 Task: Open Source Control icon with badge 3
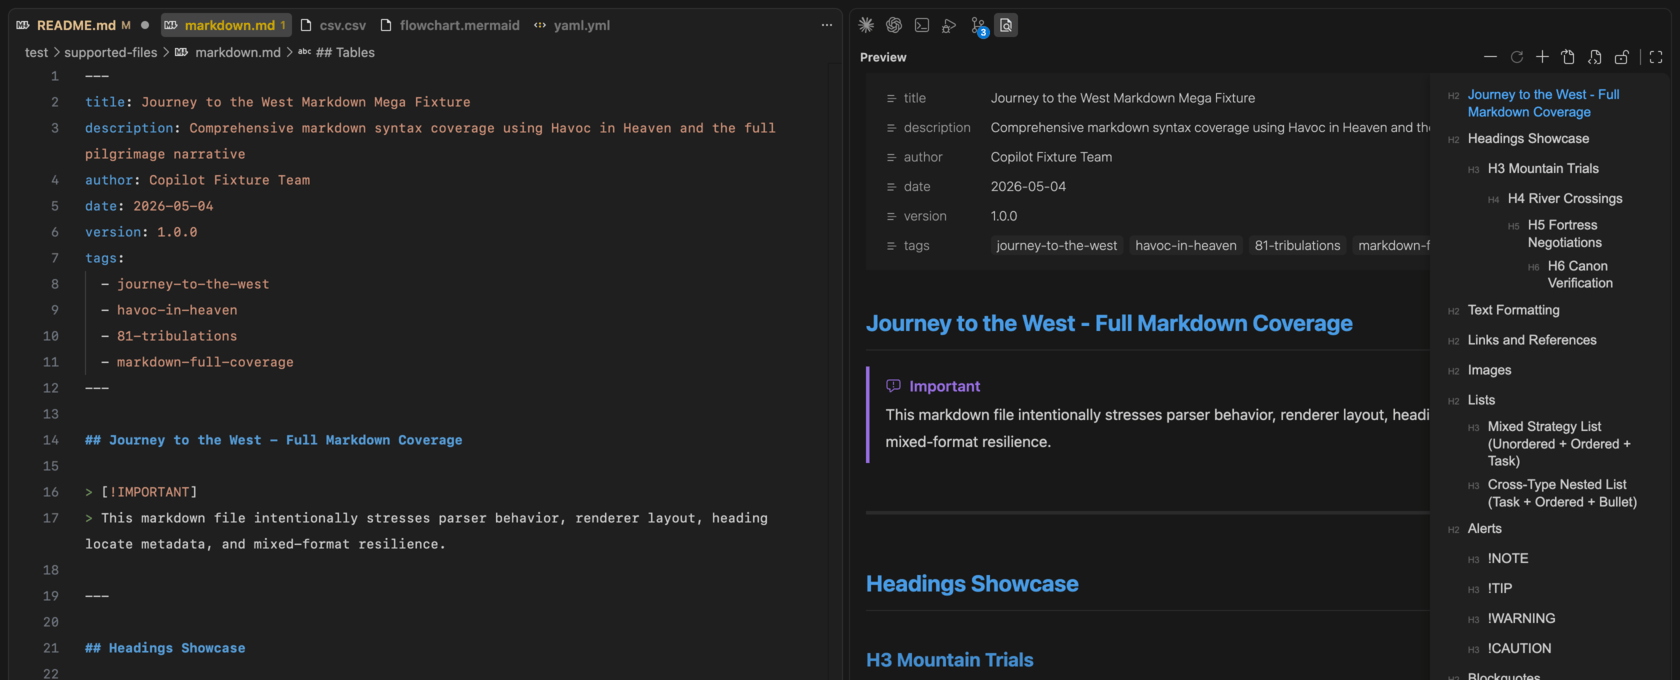[978, 26]
